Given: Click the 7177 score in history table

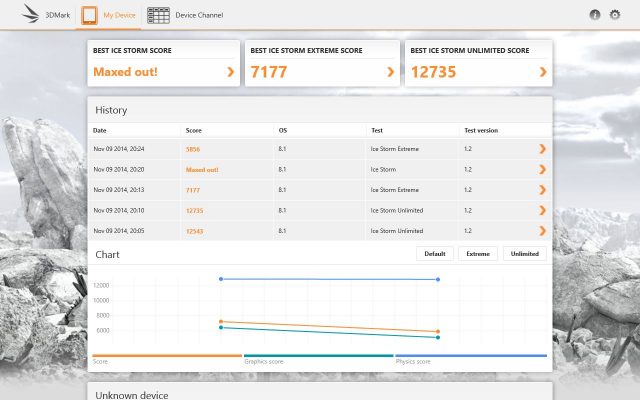Looking at the screenshot, I should [193, 190].
